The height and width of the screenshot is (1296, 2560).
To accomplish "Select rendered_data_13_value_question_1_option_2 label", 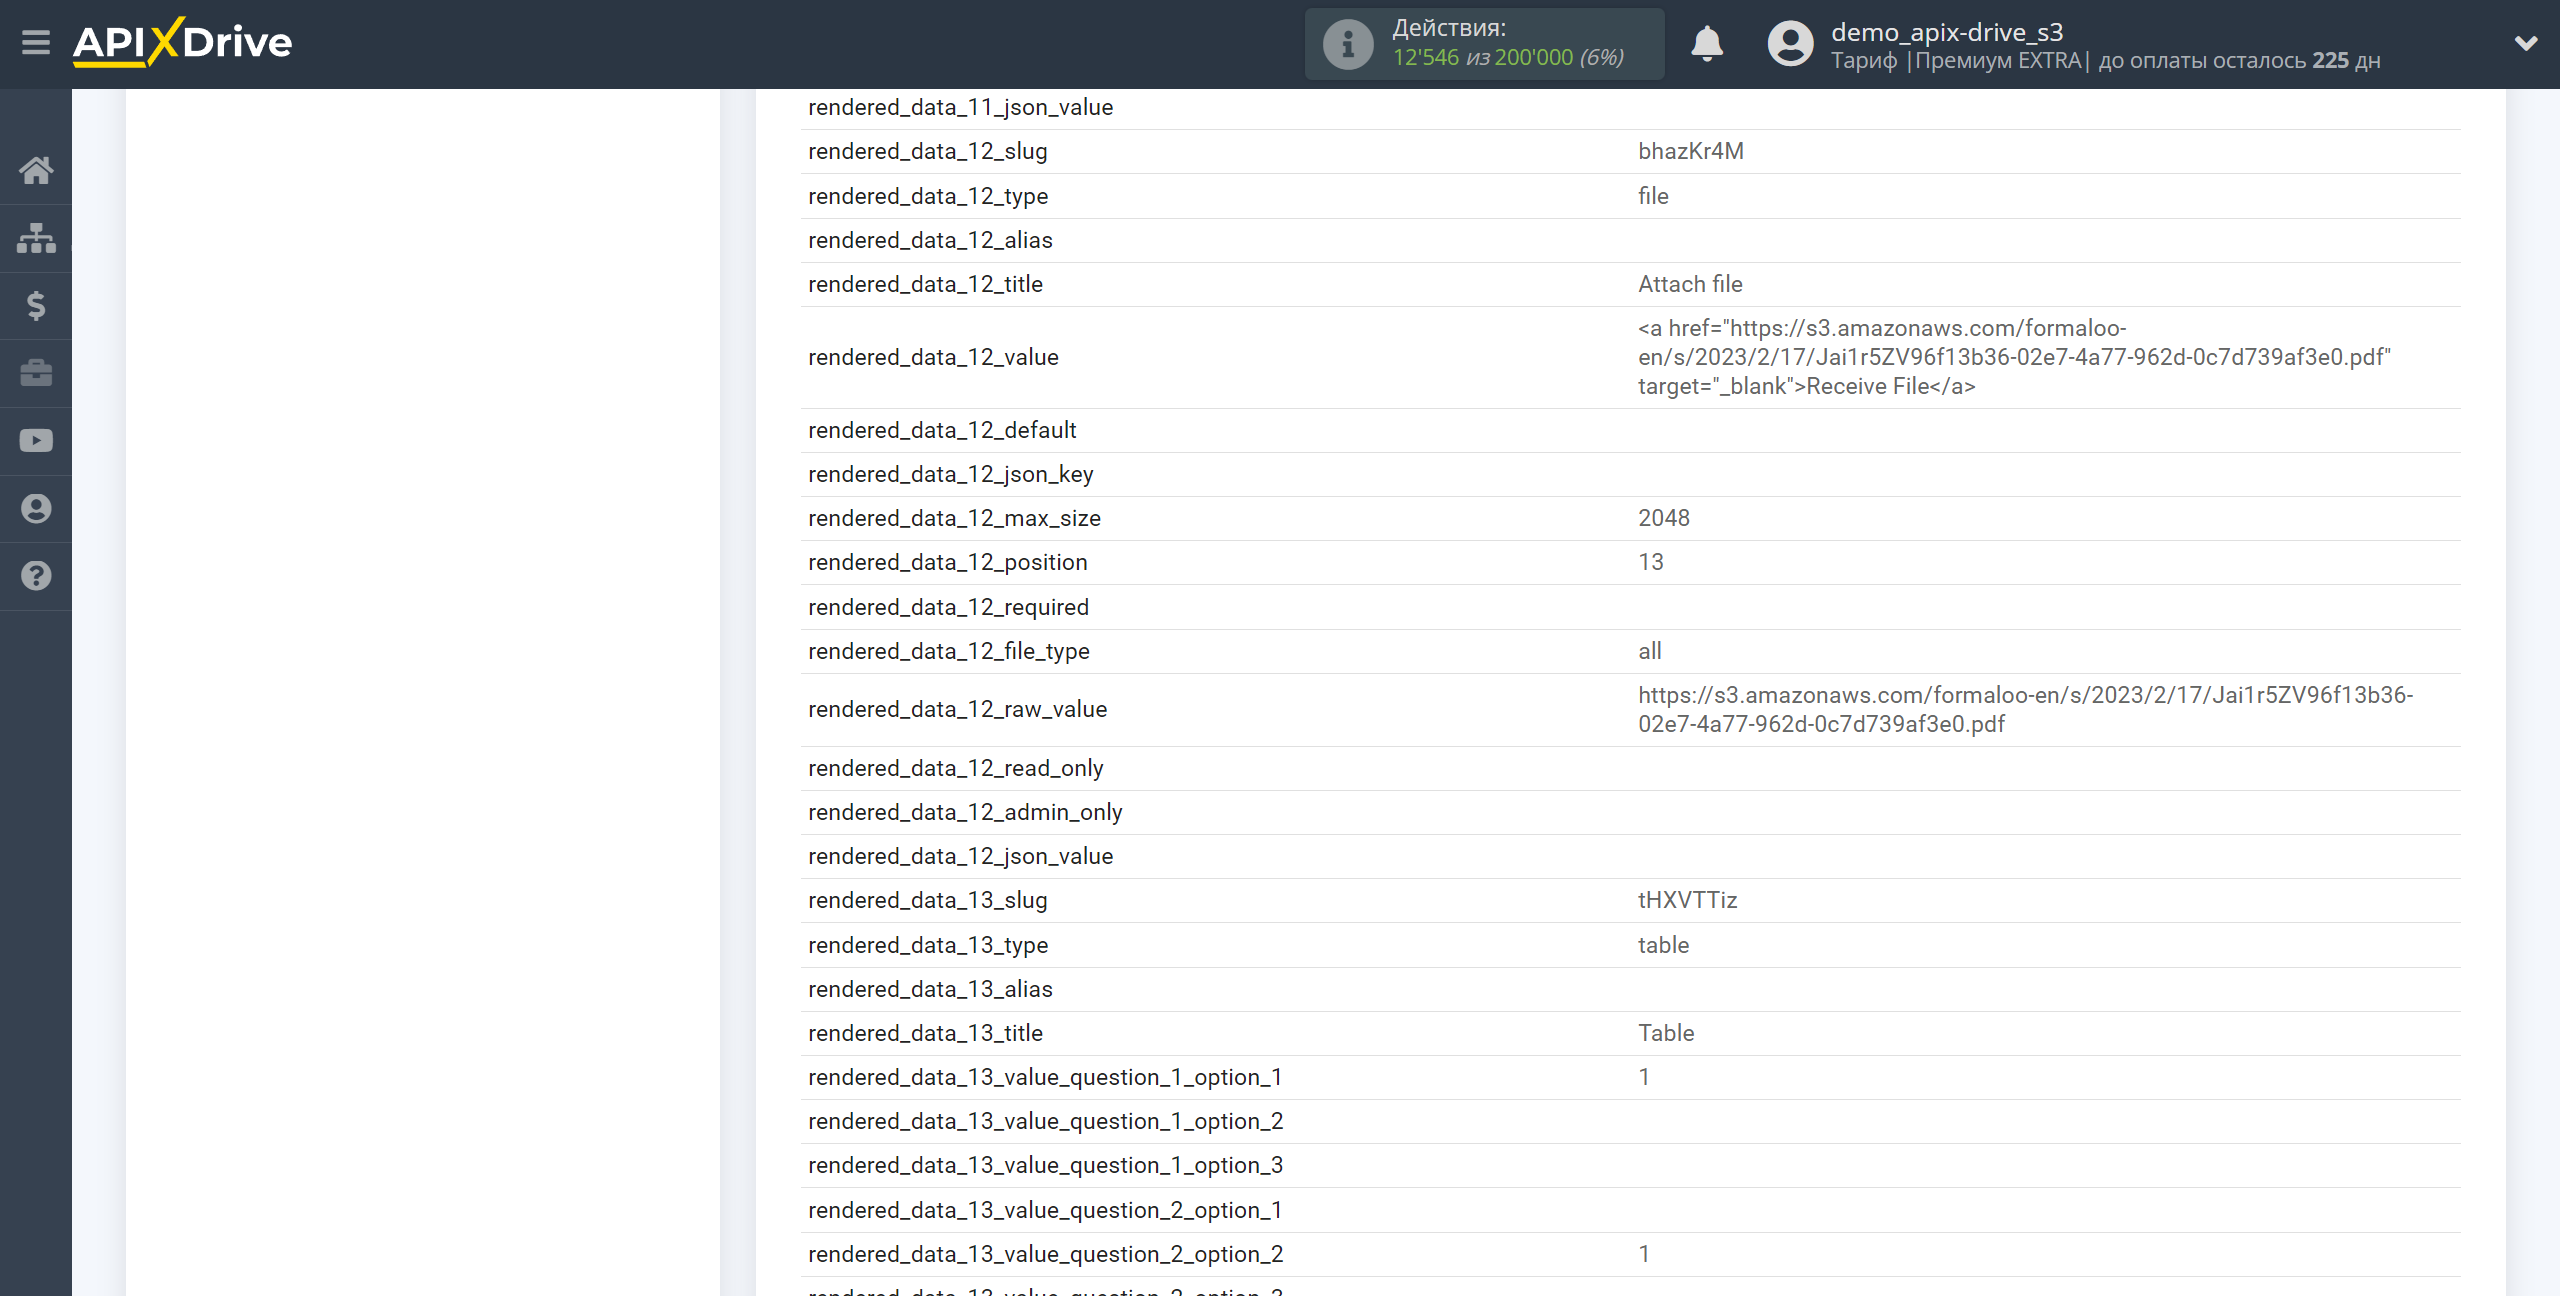I will point(1046,1121).
